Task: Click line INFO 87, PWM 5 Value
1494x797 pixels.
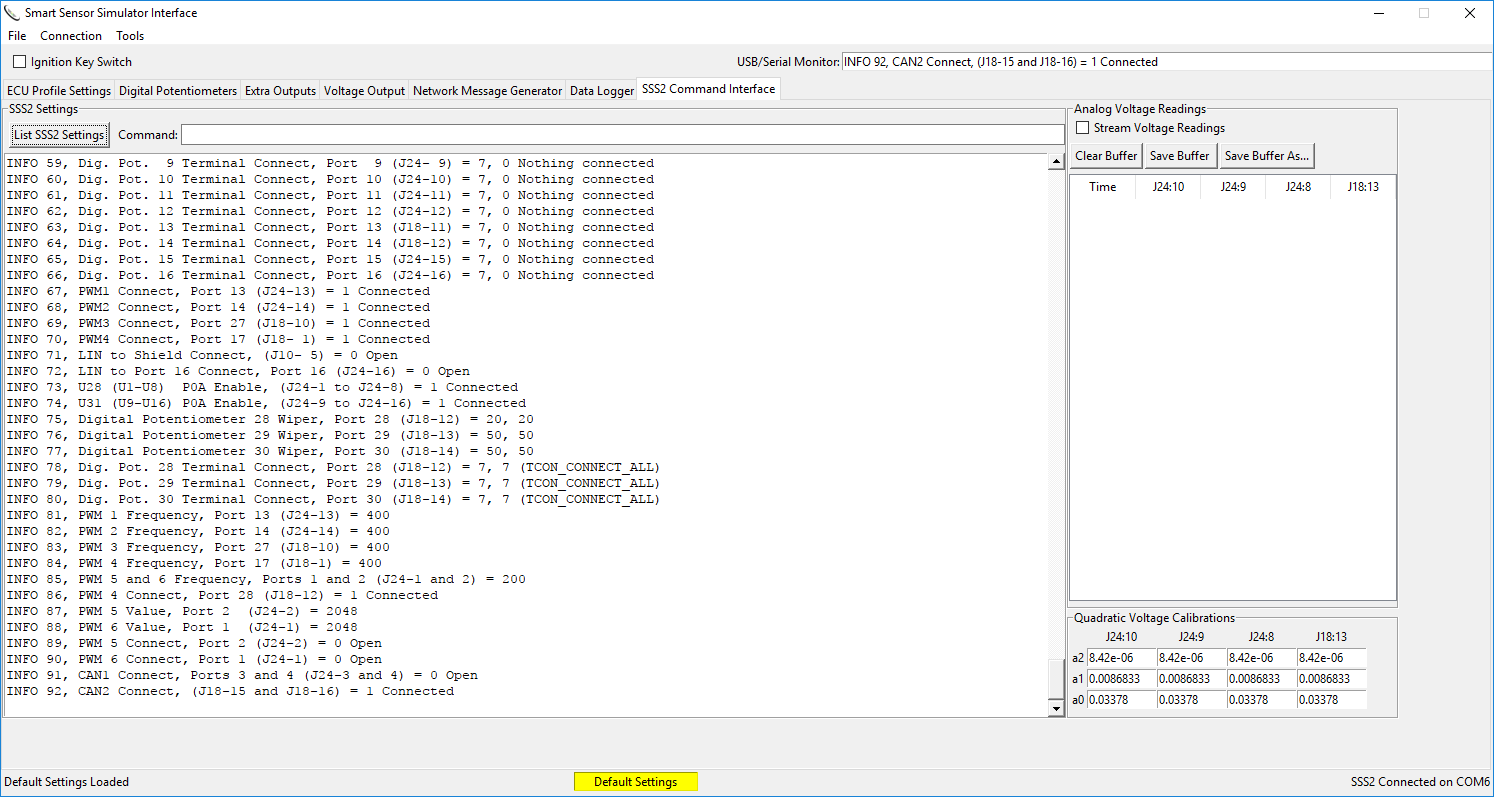Action: (182, 611)
